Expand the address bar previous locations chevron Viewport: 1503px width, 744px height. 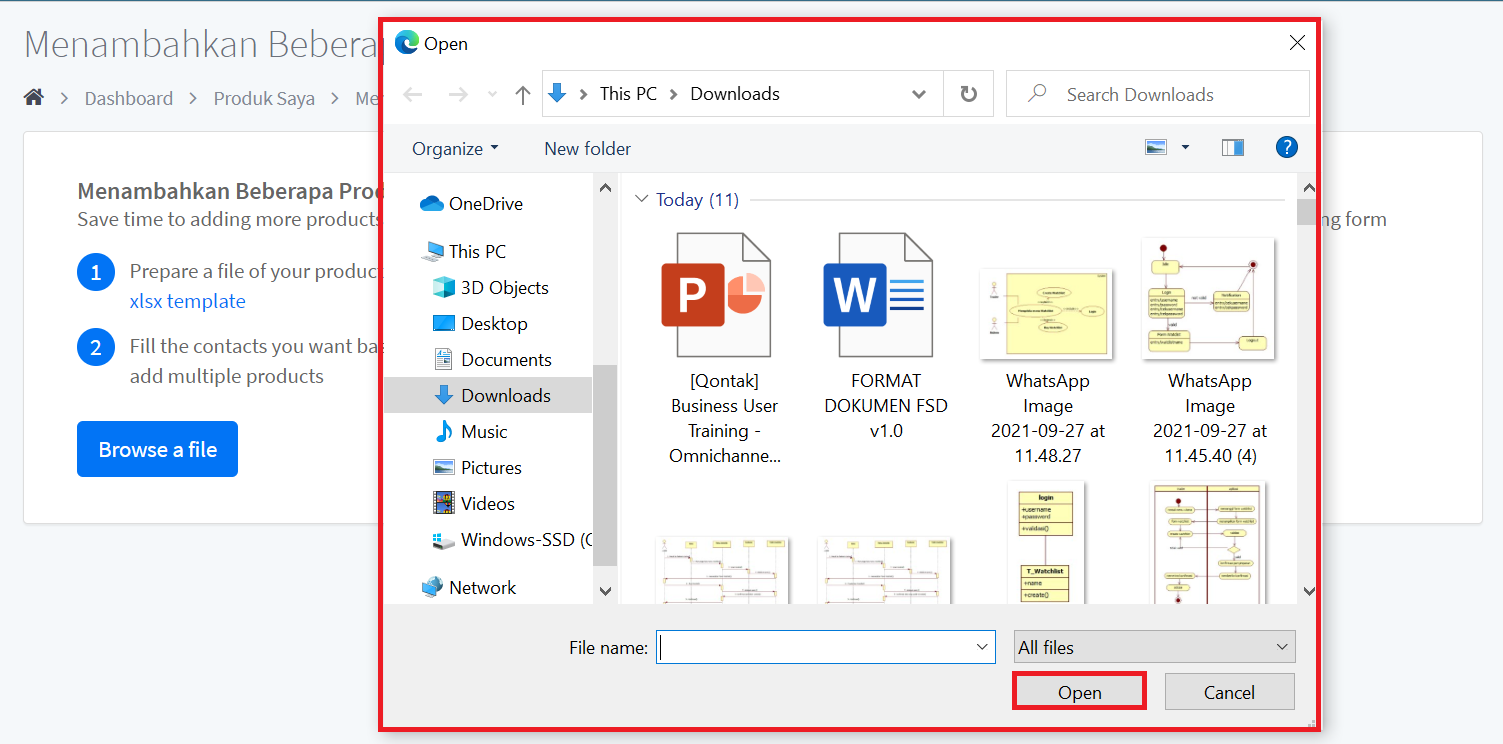tap(919, 94)
